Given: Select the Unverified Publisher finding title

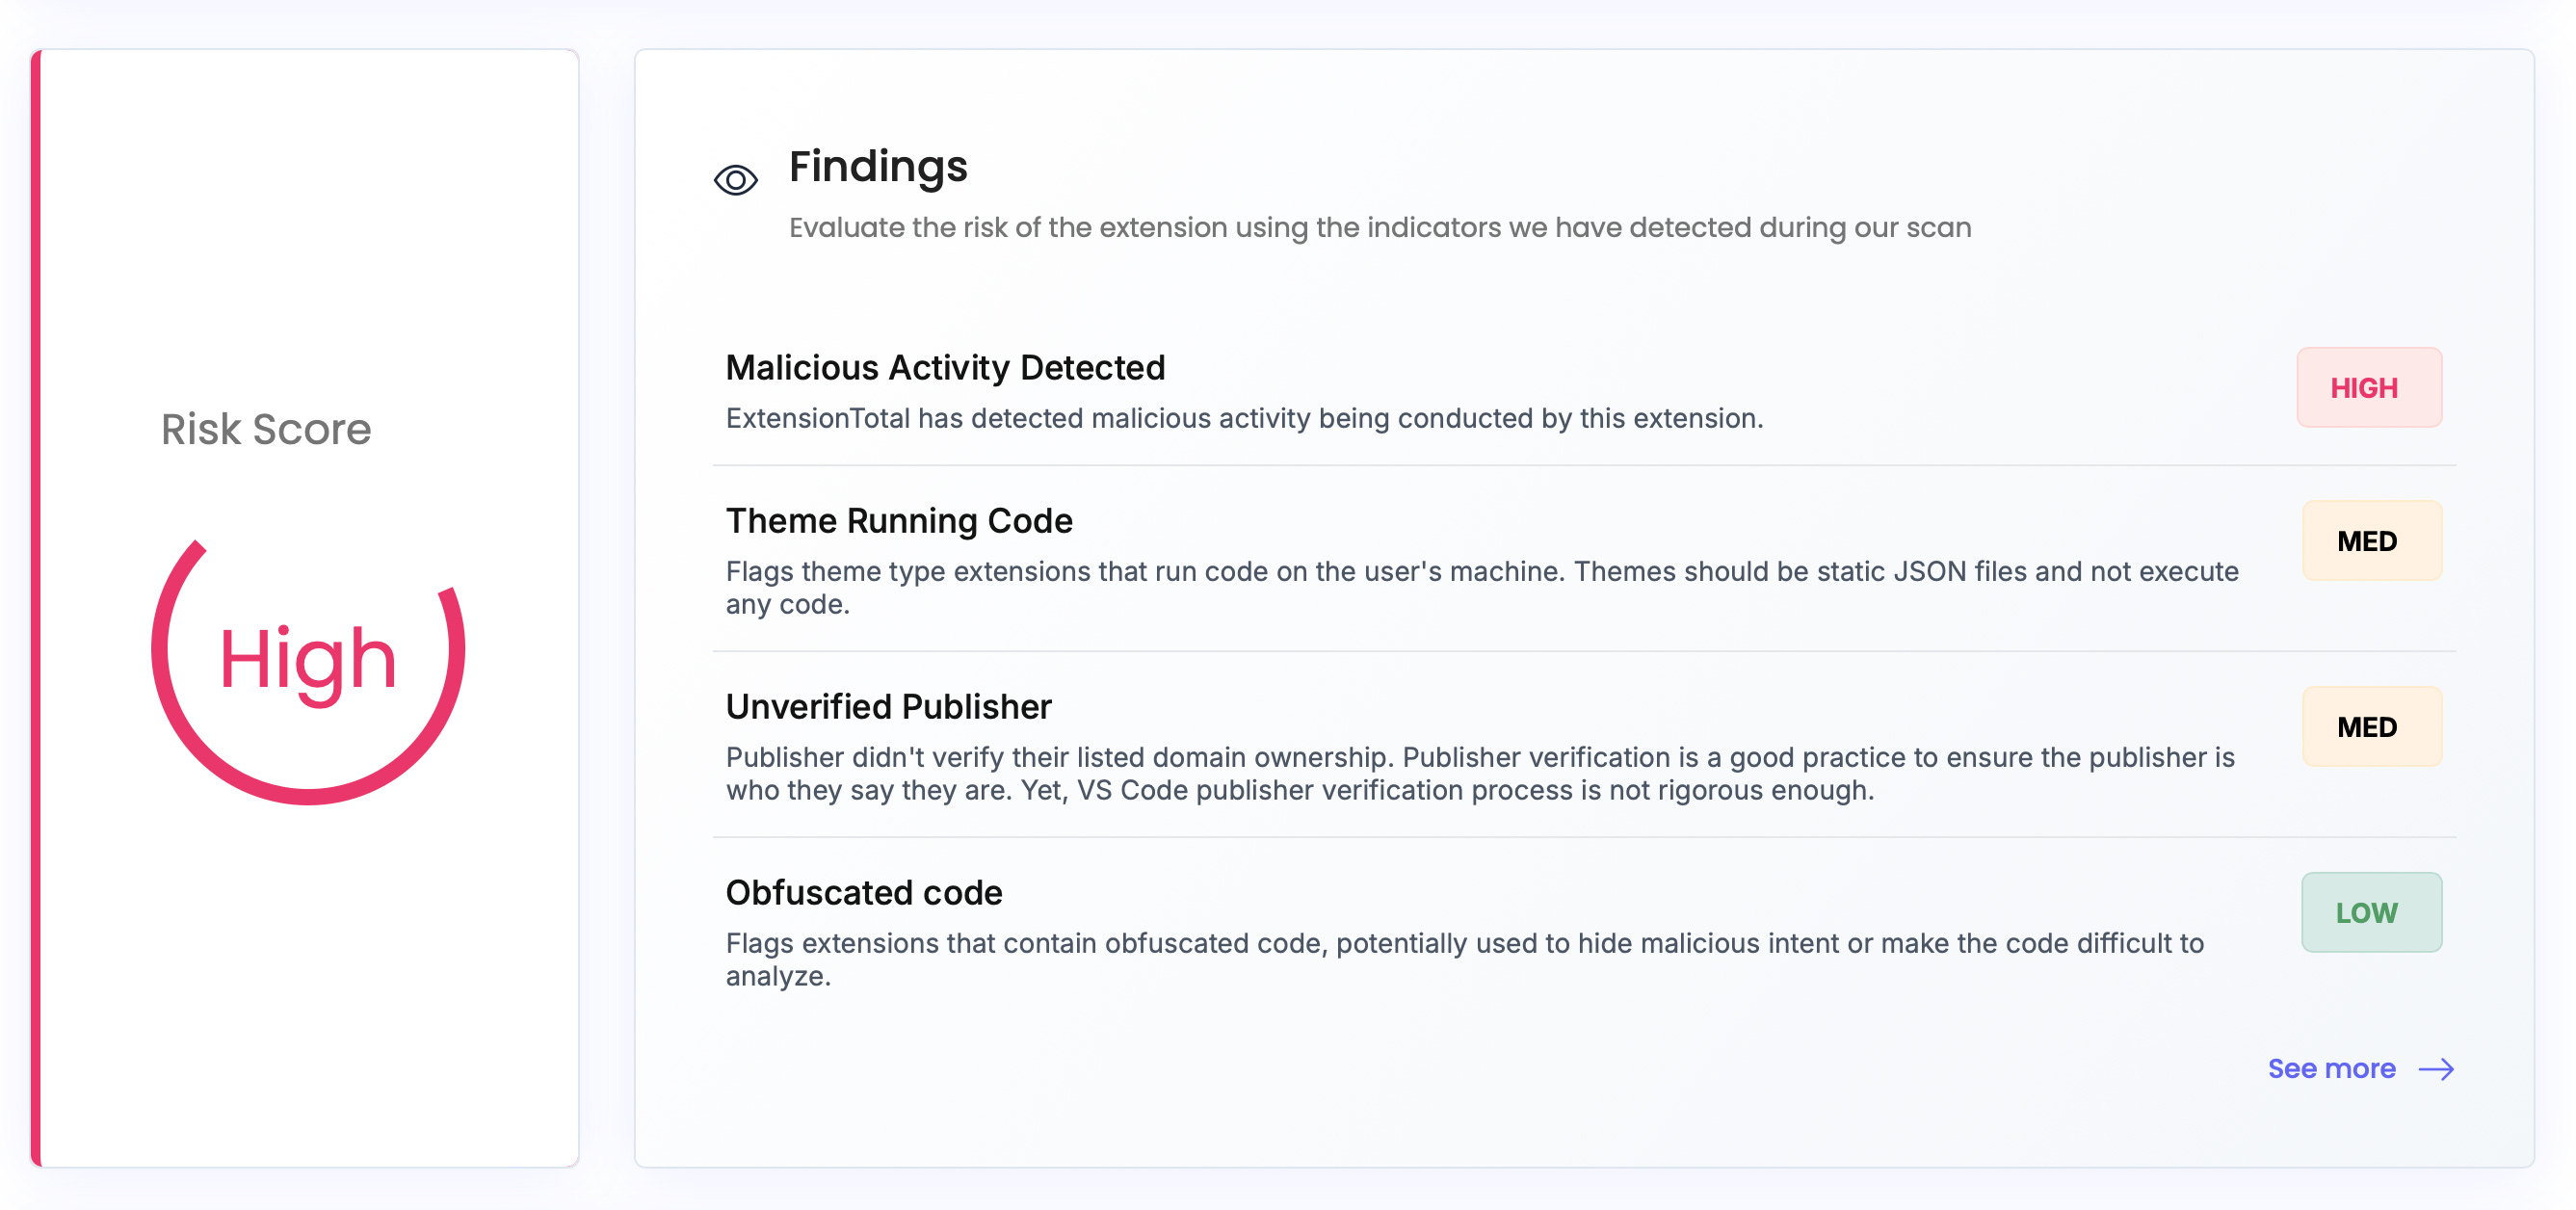Looking at the screenshot, I should pyautogui.click(x=888, y=707).
